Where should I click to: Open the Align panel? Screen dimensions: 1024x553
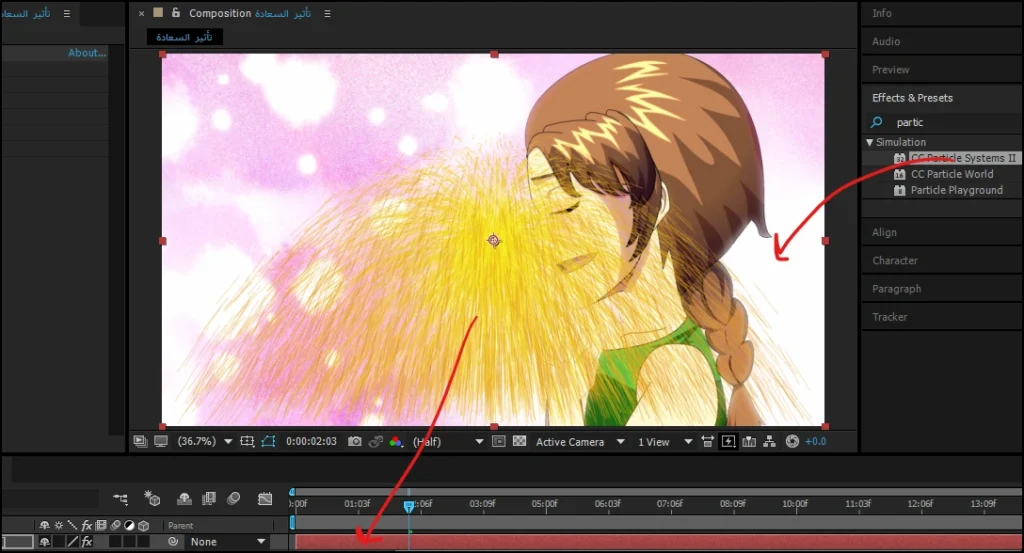point(884,232)
